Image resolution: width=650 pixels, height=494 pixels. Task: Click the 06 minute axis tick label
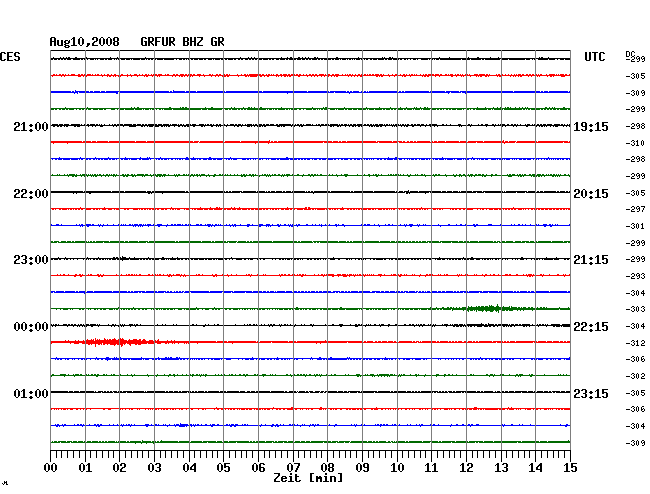click(x=258, y=467)
